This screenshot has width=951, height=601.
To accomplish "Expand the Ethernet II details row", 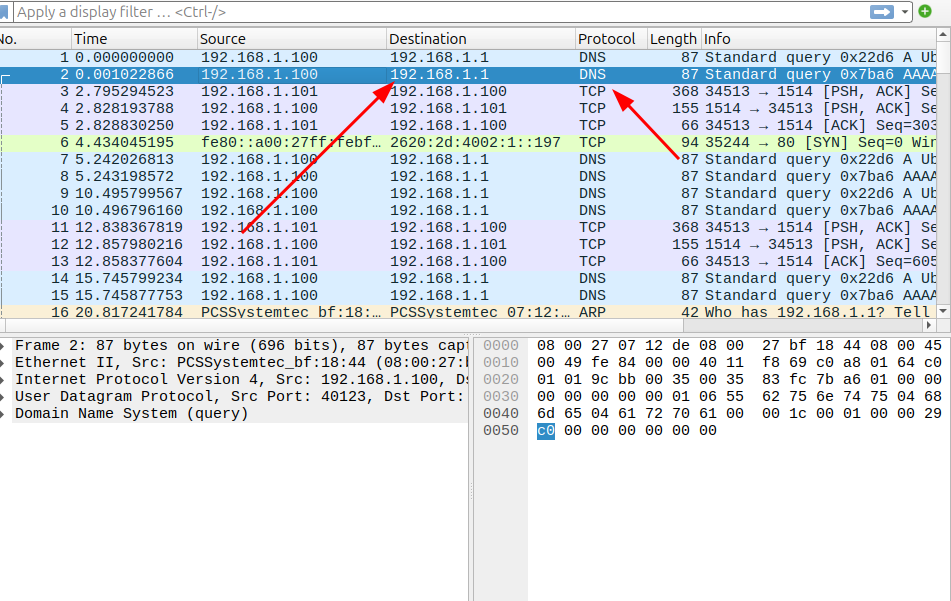I will click(3, 363).
